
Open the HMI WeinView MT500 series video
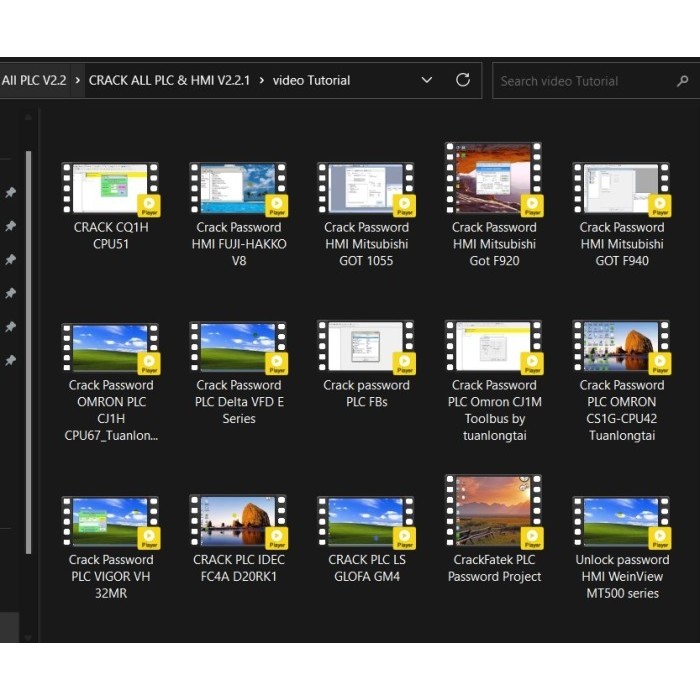(621, 521)
